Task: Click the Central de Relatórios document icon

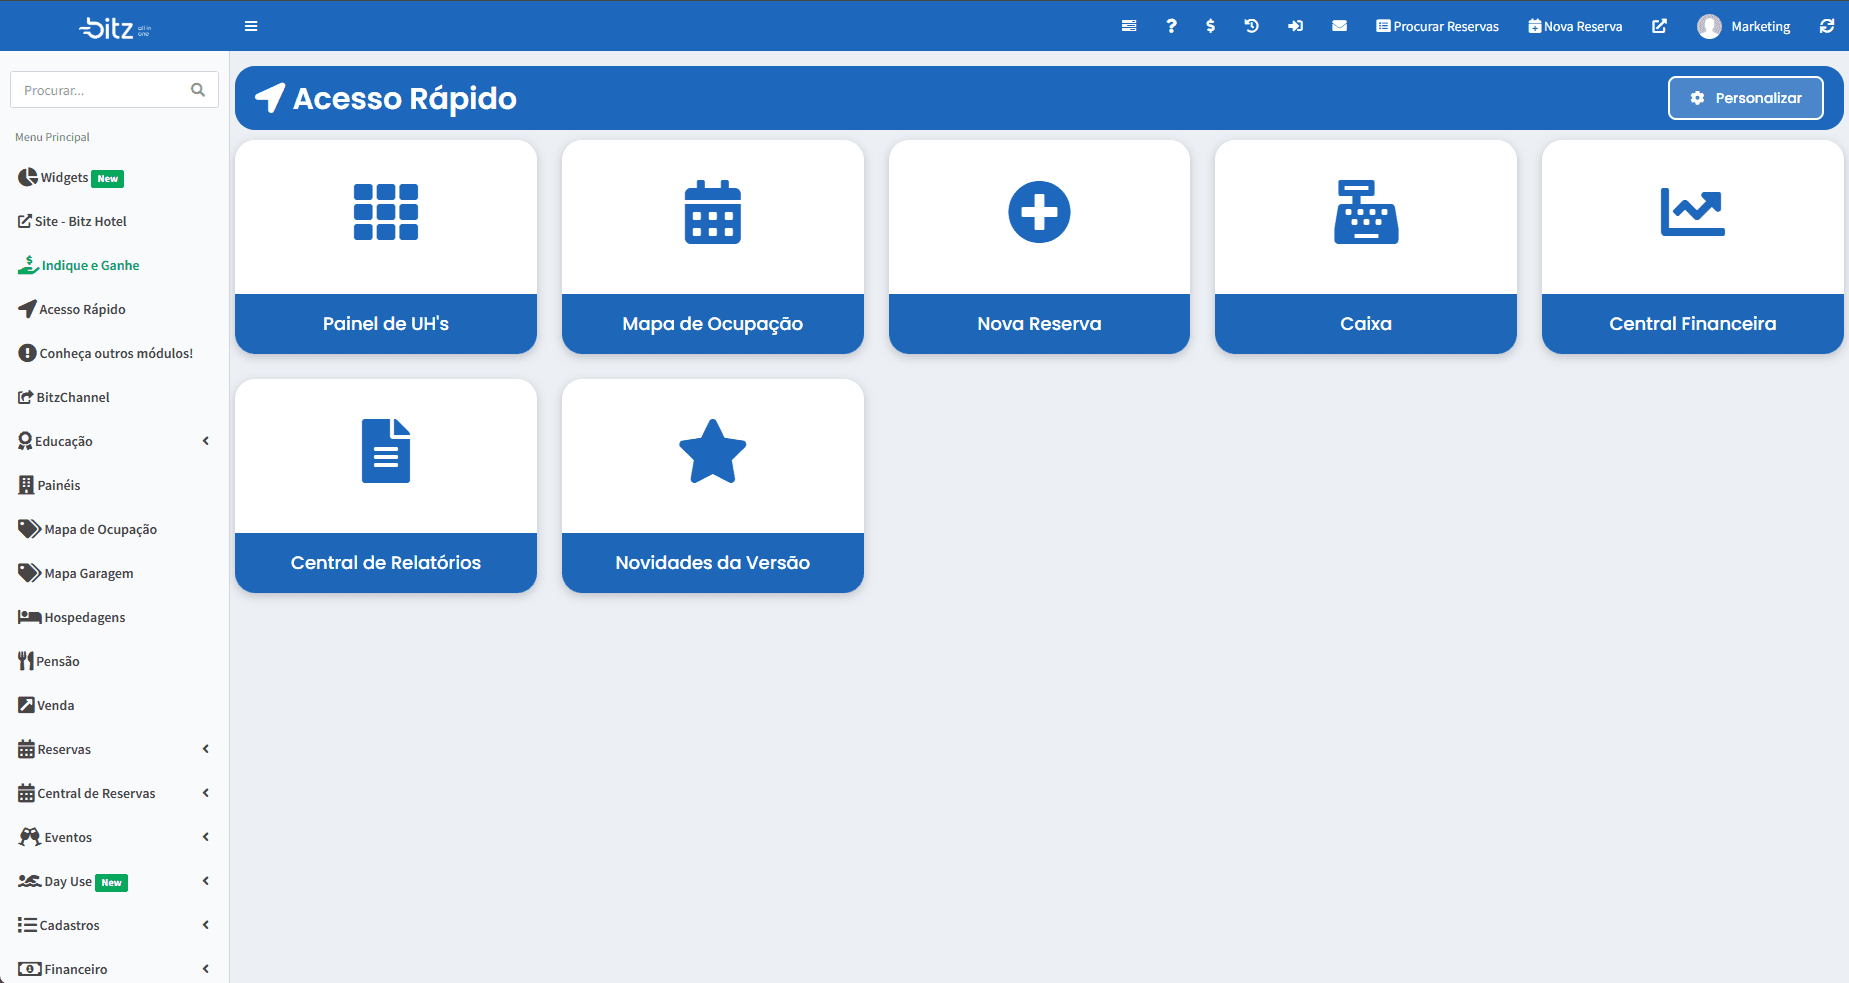Action: click(x=386, y=451)
